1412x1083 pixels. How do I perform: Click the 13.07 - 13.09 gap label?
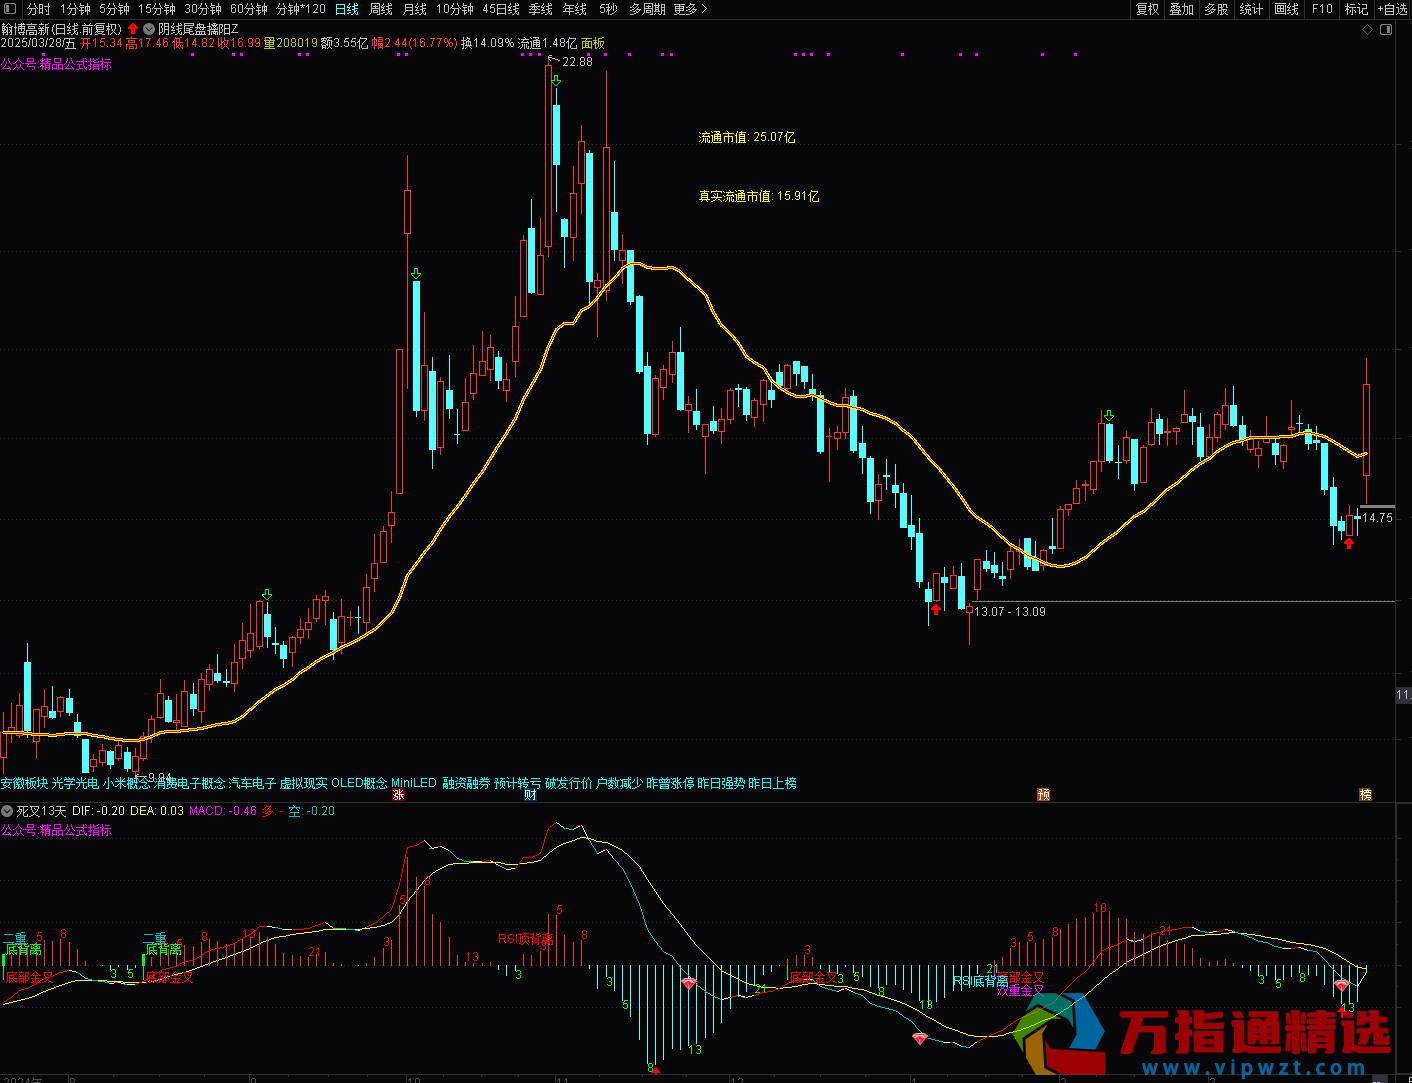pos(1010,611)
